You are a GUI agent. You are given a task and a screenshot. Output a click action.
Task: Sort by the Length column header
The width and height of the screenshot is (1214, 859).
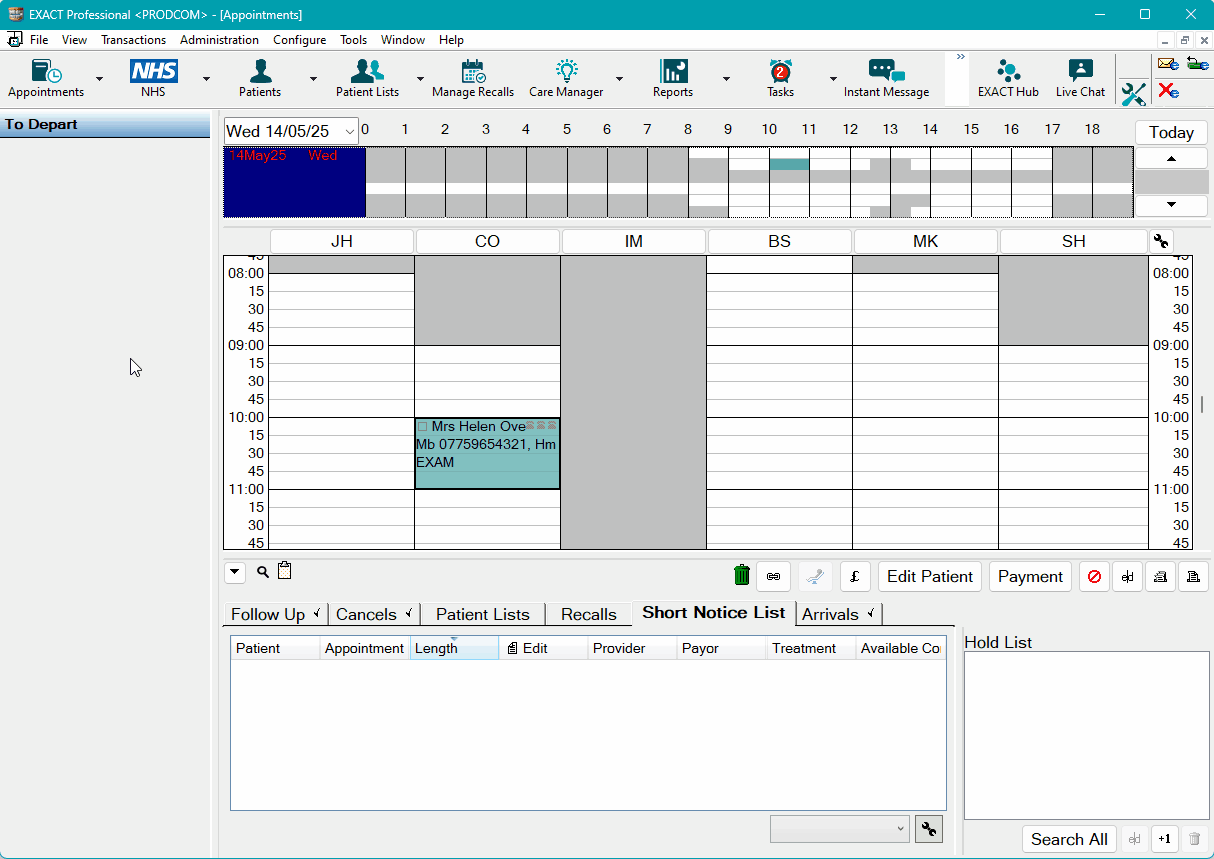tap(454, 648)
